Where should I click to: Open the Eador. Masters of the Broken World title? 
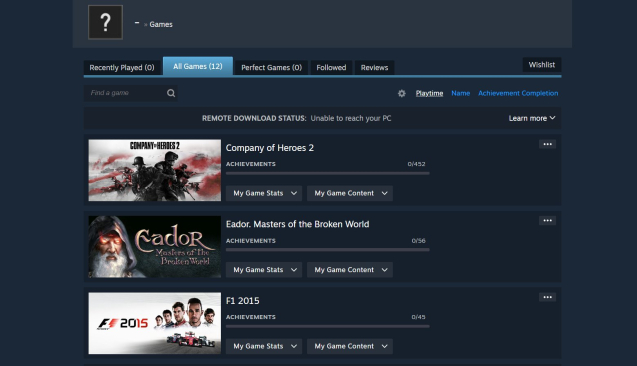coord(297,224)
